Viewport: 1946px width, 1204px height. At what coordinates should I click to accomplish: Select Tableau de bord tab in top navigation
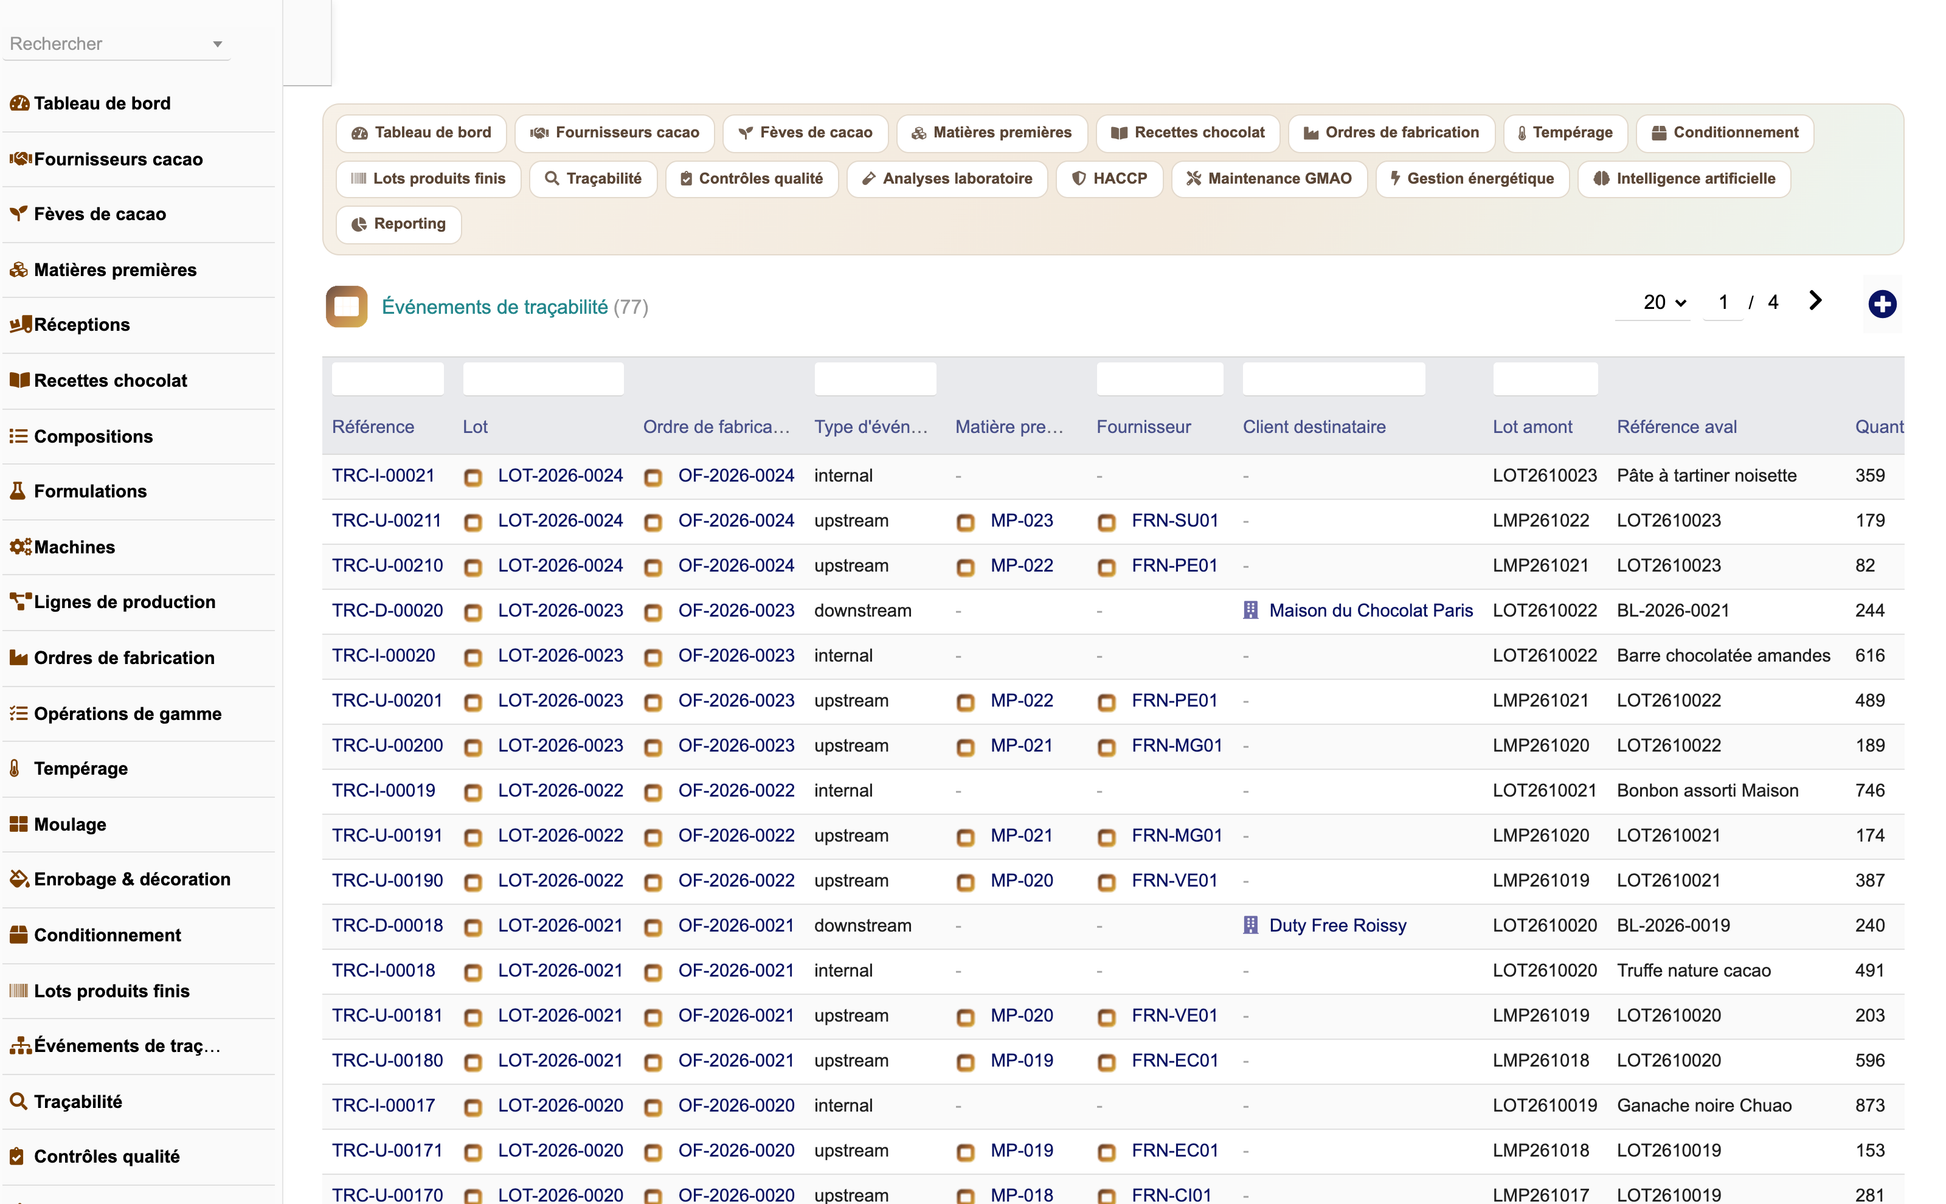[x=421, y=133]
